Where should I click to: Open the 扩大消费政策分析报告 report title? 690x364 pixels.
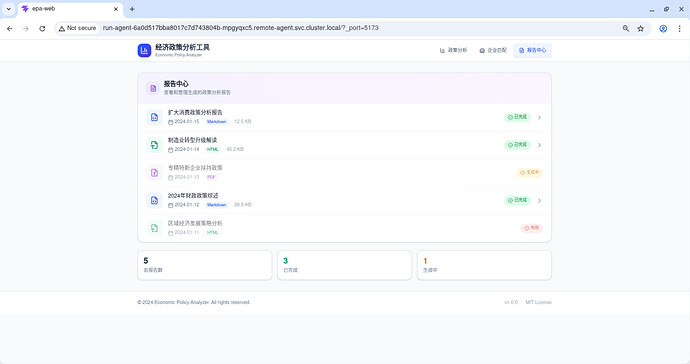(195, 112)
